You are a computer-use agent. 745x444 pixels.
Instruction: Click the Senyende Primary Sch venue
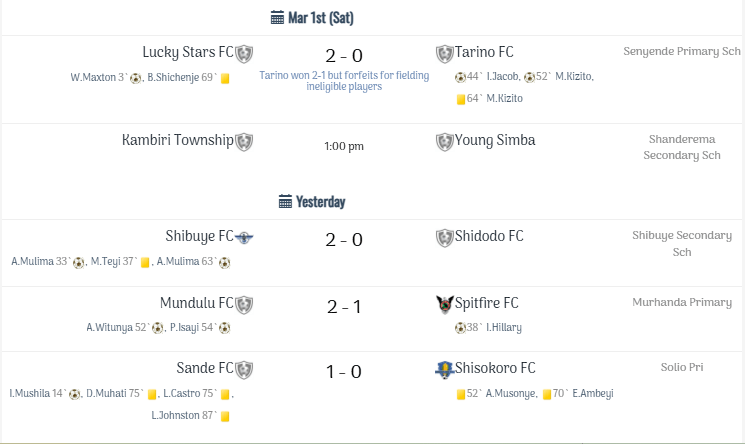682,51
